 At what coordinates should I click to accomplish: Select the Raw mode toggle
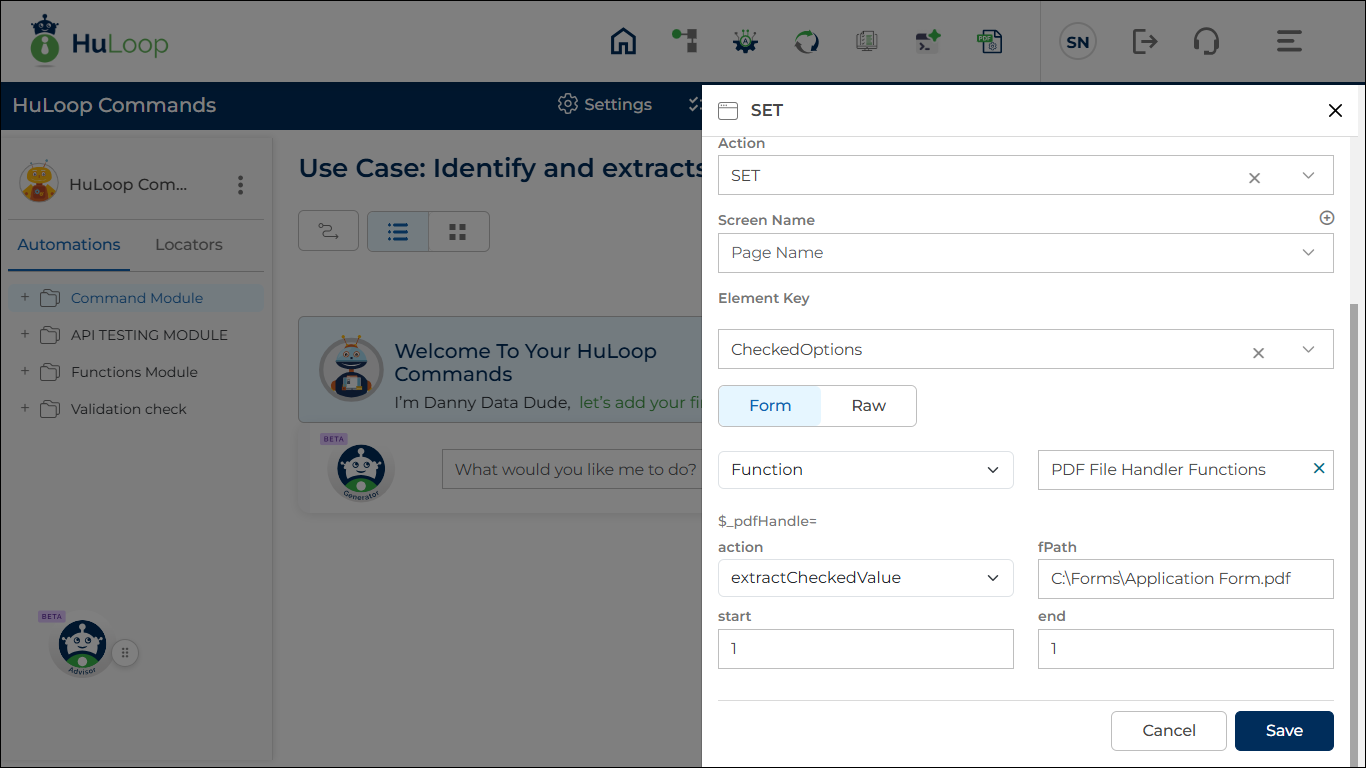868,406
